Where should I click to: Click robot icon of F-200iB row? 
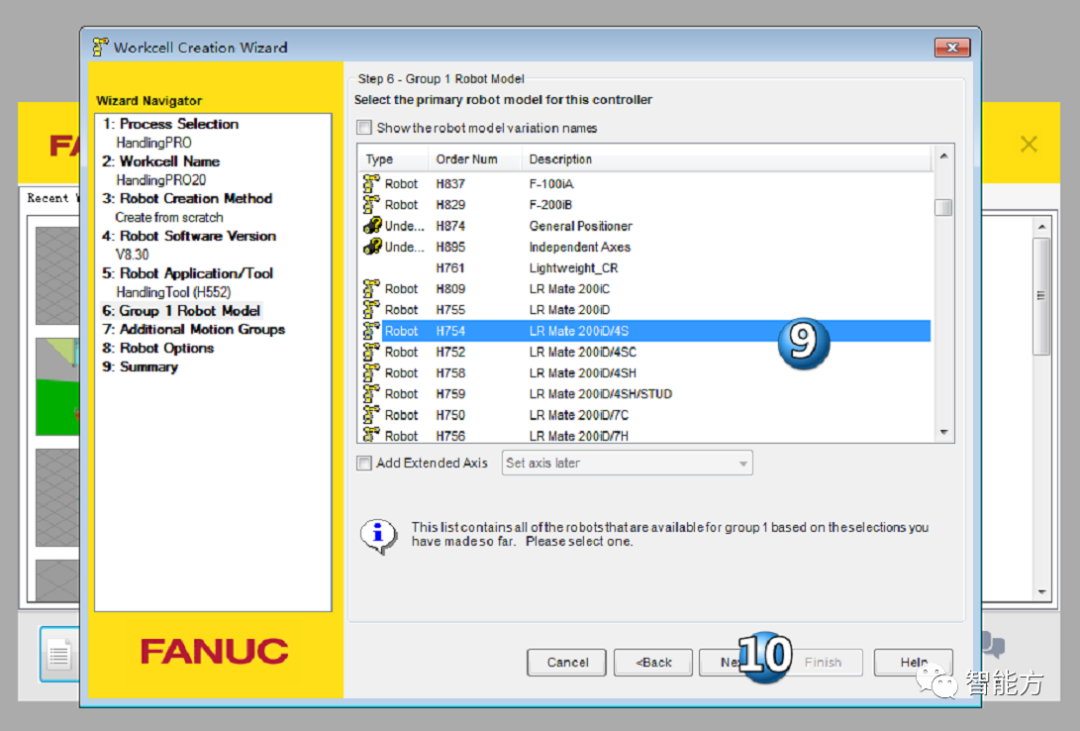[x=371, y=204]
